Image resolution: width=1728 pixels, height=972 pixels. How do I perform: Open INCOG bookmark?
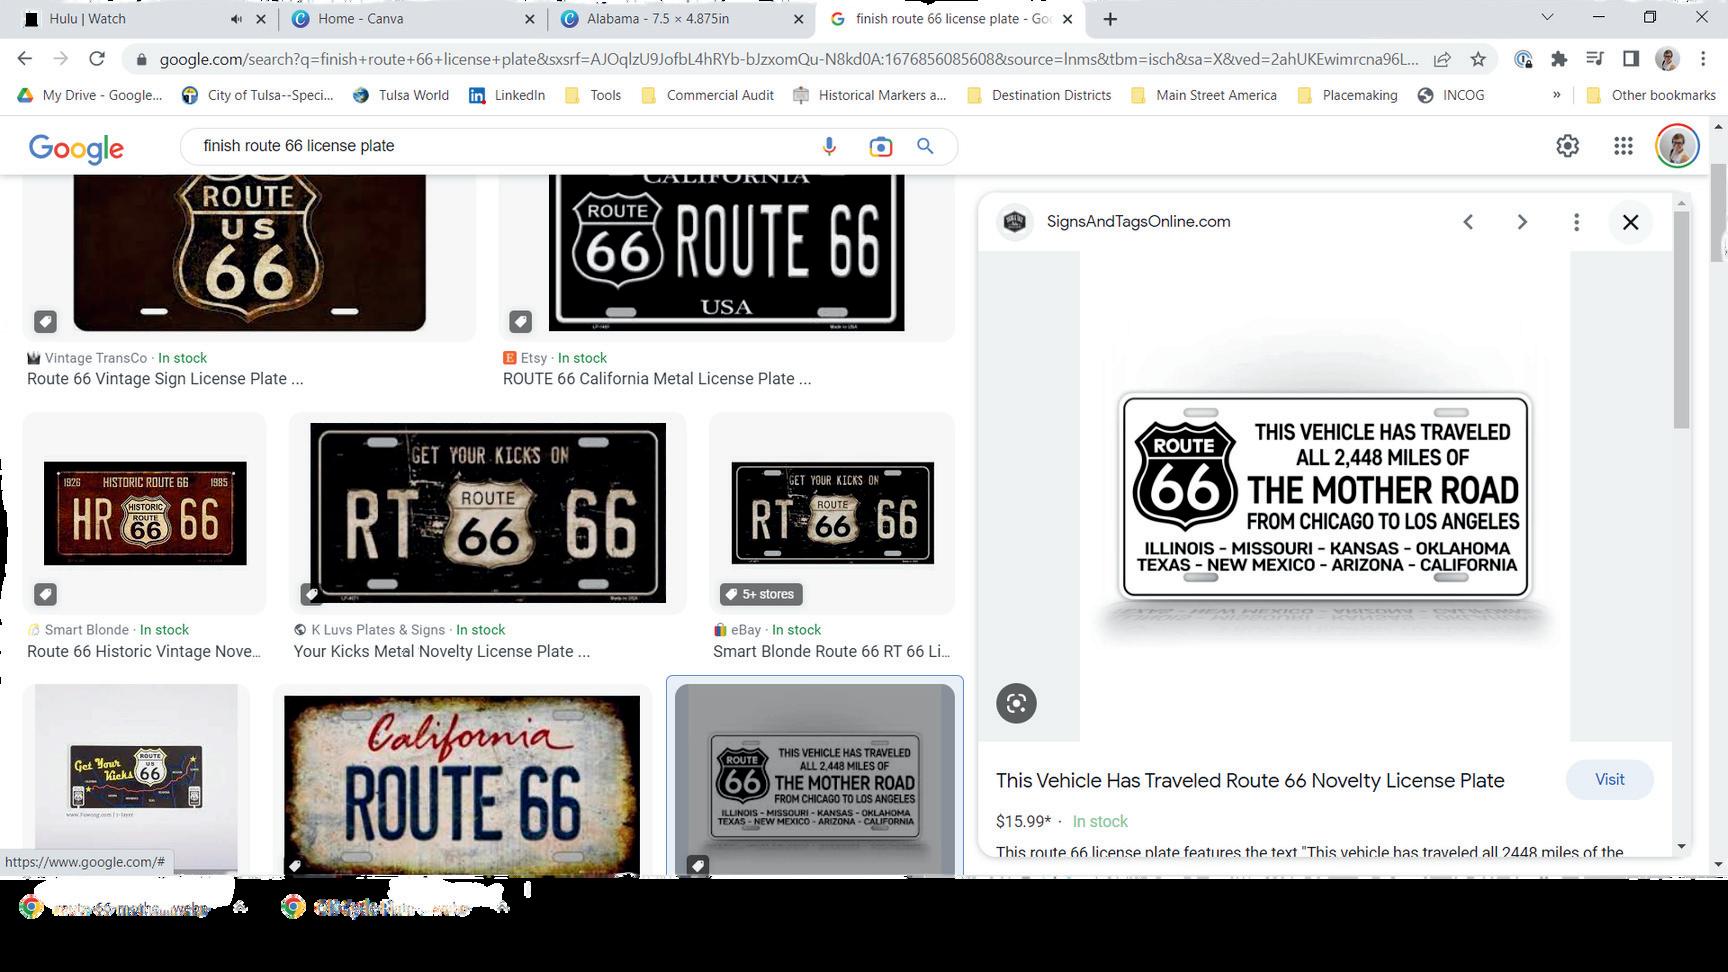1451,95
